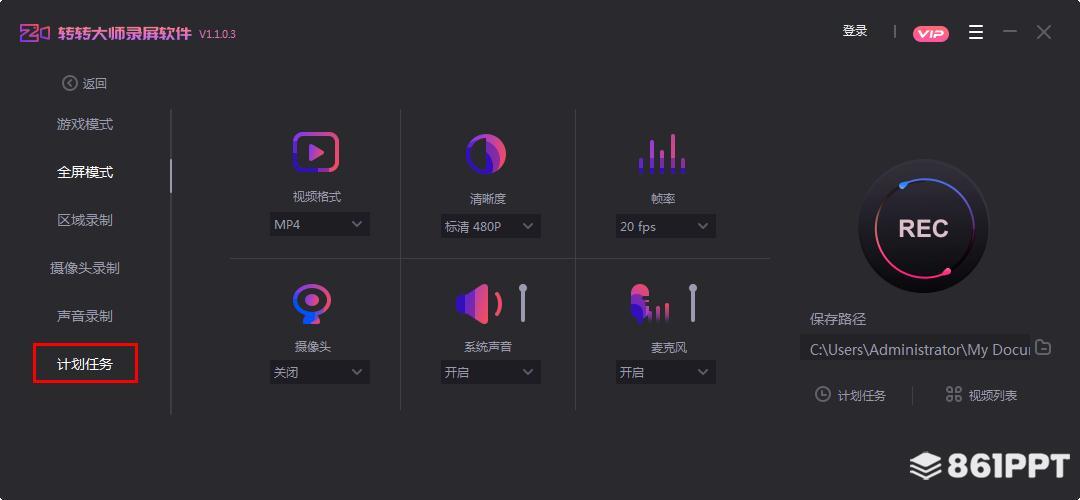Expand the MP4 video format dropdown
The width and height of the screenshot is (1080, 500).
pos(319,225)
